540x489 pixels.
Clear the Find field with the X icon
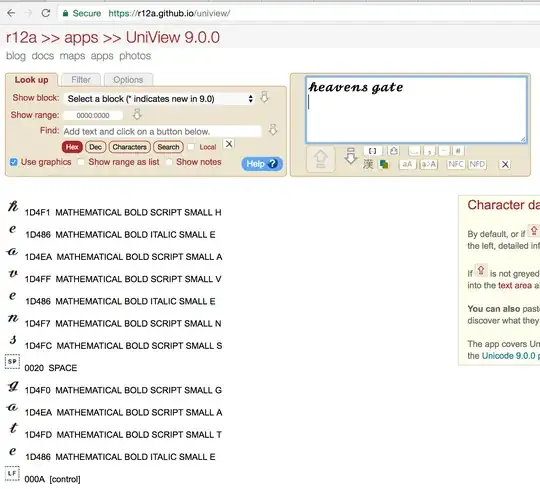(x=229, y=144)
